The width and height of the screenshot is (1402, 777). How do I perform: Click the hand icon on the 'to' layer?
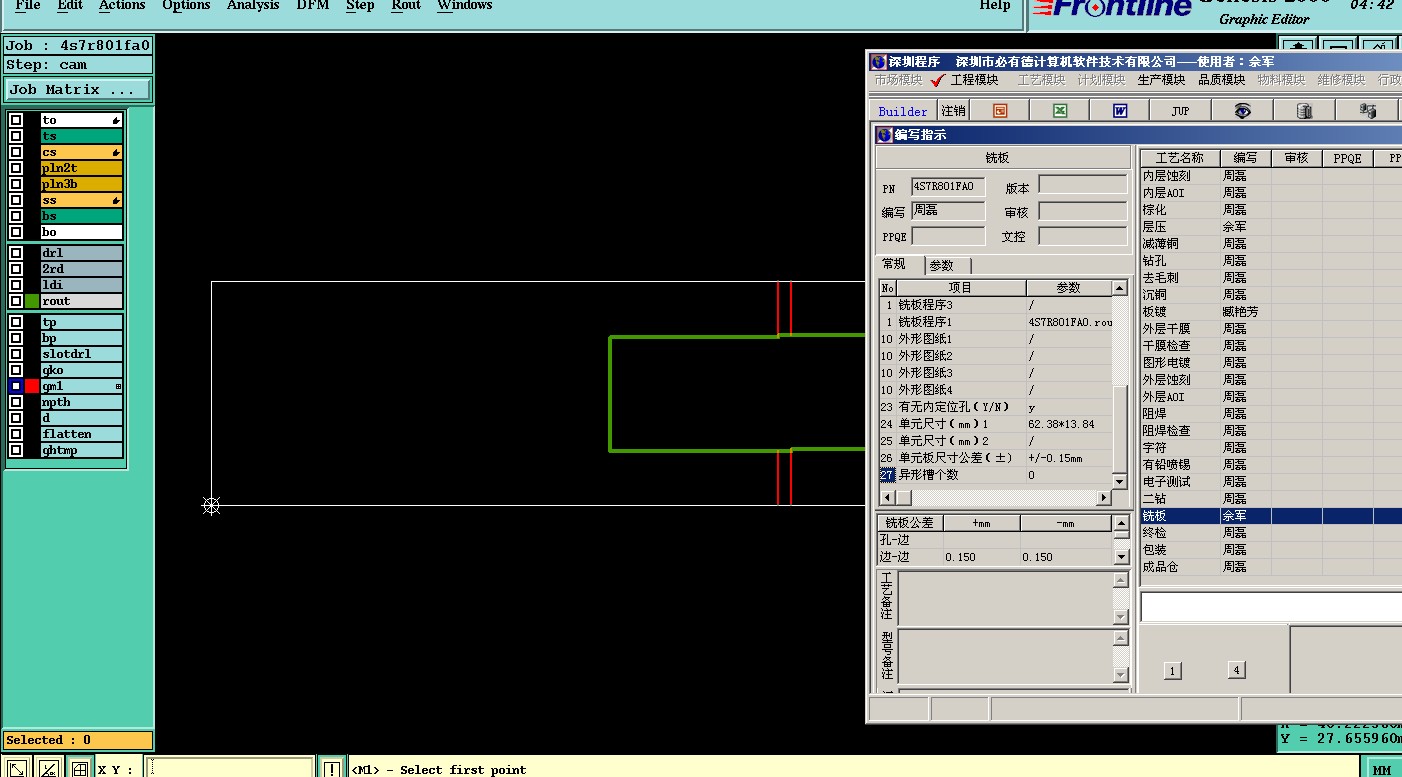click(116, 120)
